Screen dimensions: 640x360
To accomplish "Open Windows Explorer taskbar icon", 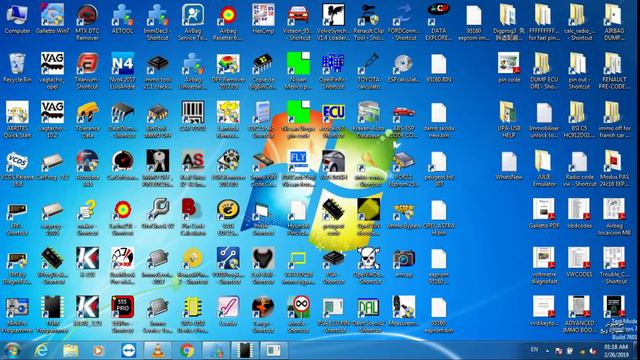I will click(x=70, y=350).
